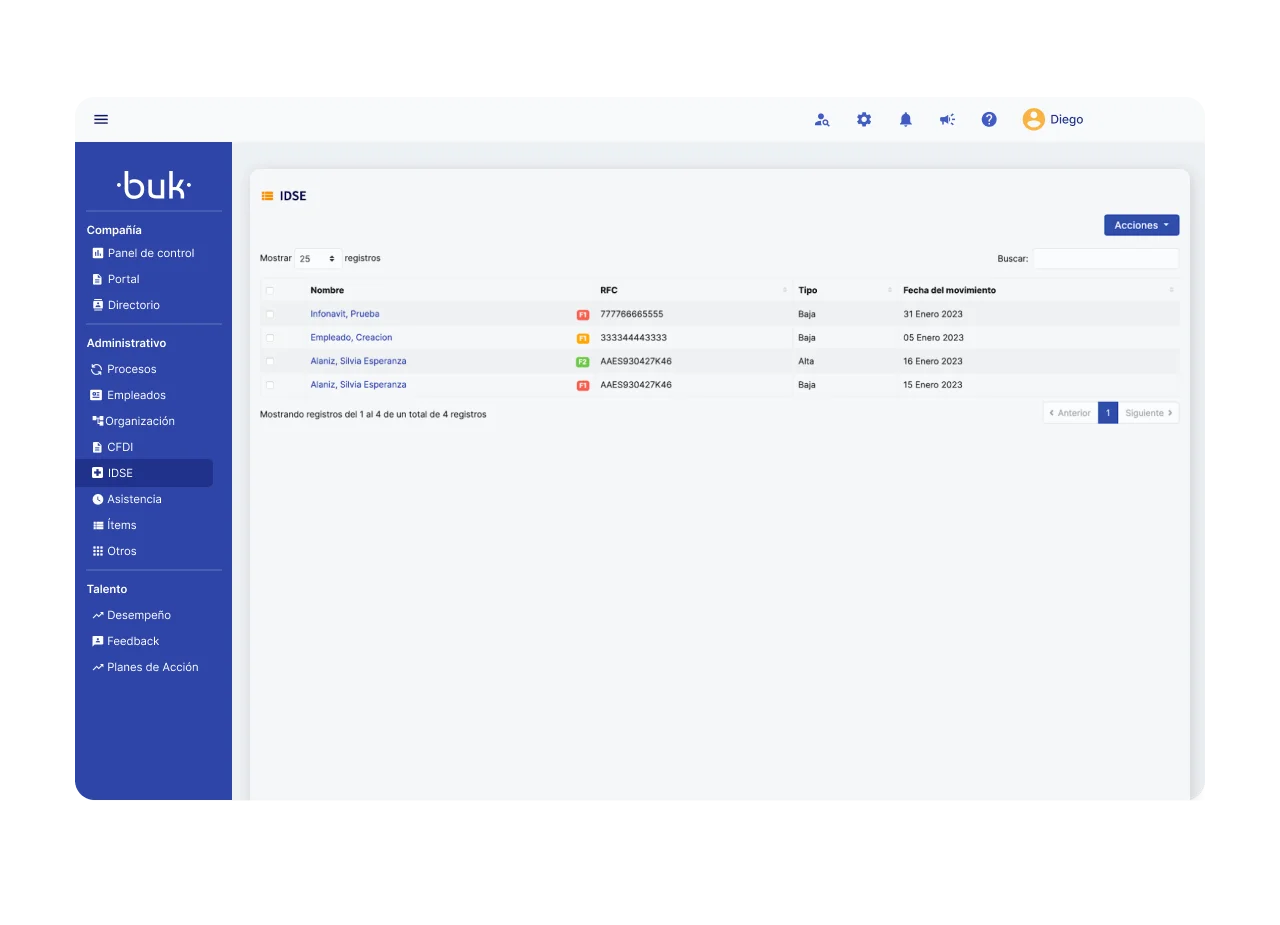Click the Alta value in Tipo column

pyautogui.click(x=806, y=361)
